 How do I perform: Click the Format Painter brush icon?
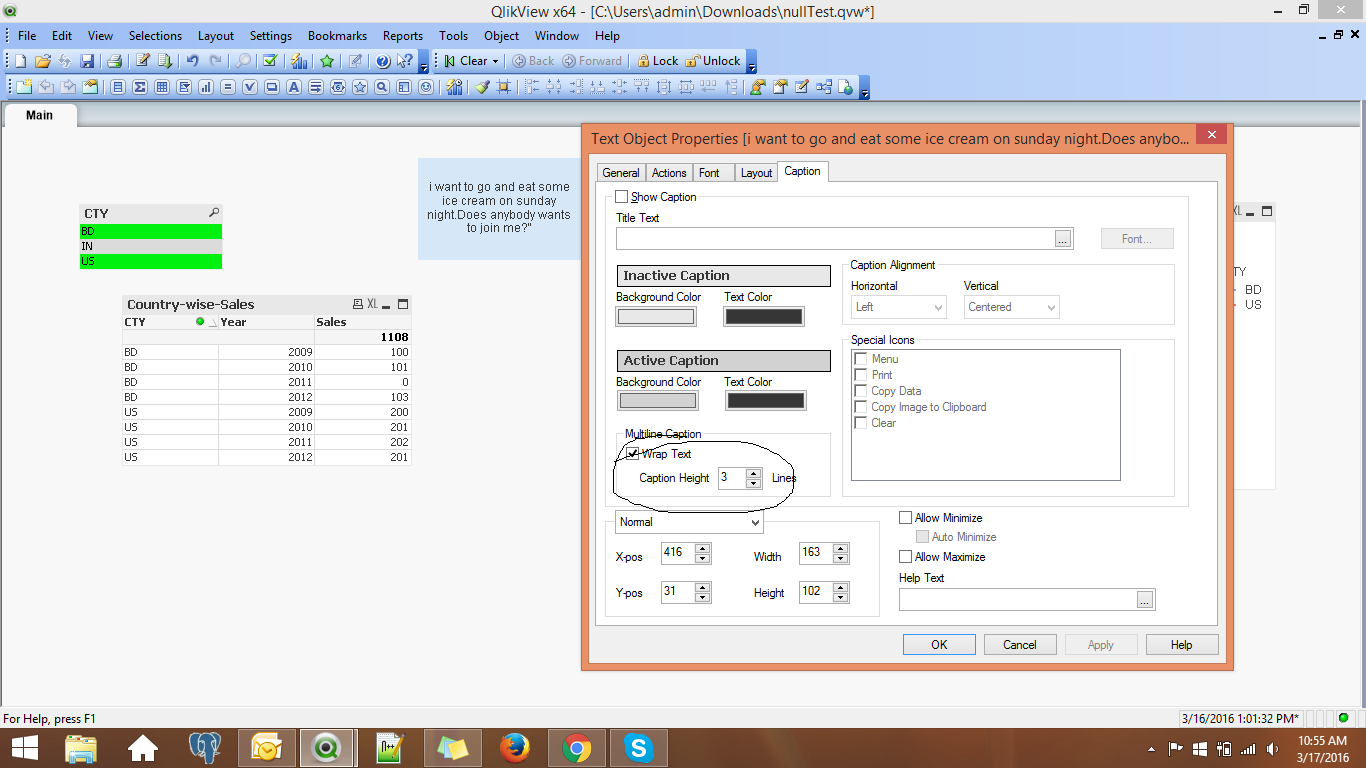tap(481, 87)
